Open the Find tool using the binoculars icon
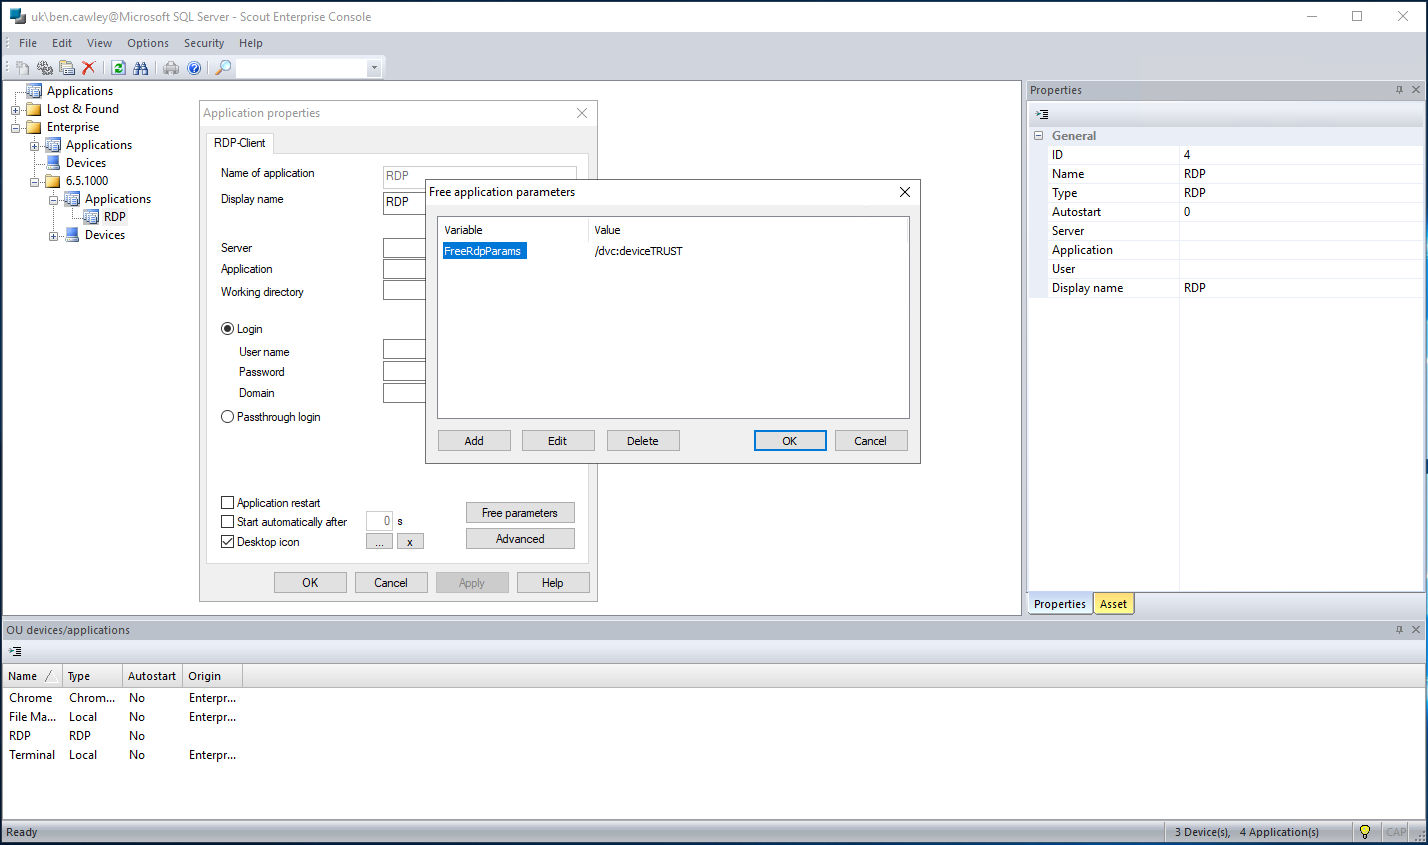The height and width of the screenshot is (845, 1428). [142, 68]
